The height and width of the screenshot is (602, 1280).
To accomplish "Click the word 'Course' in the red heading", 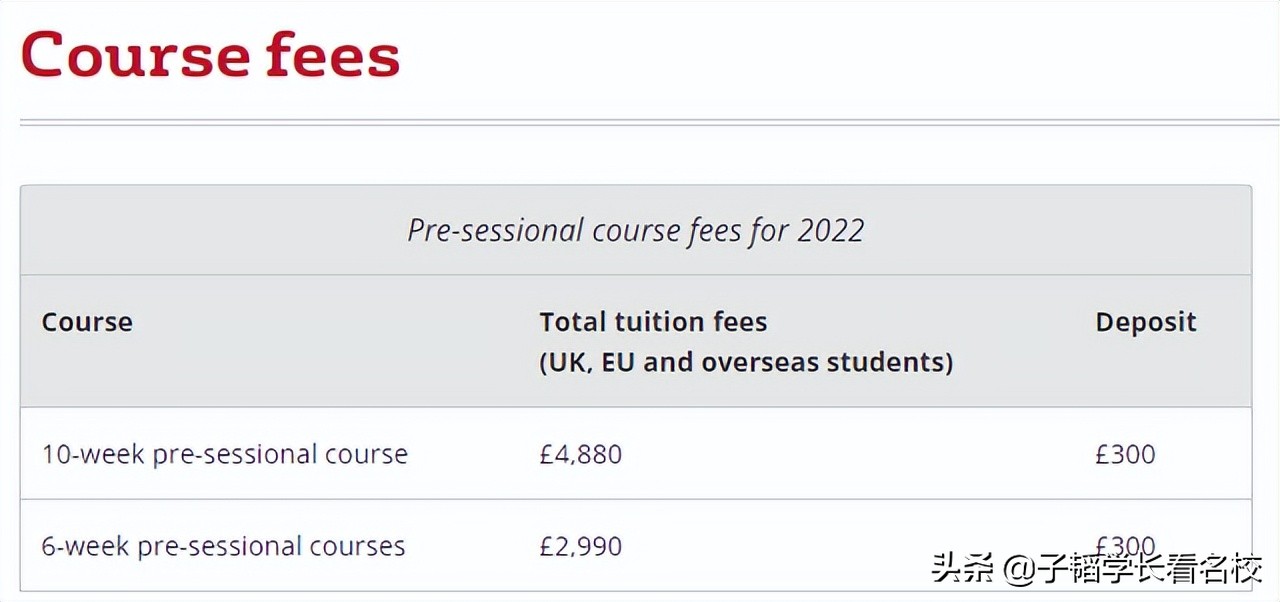I will click(x=133, y=55).
